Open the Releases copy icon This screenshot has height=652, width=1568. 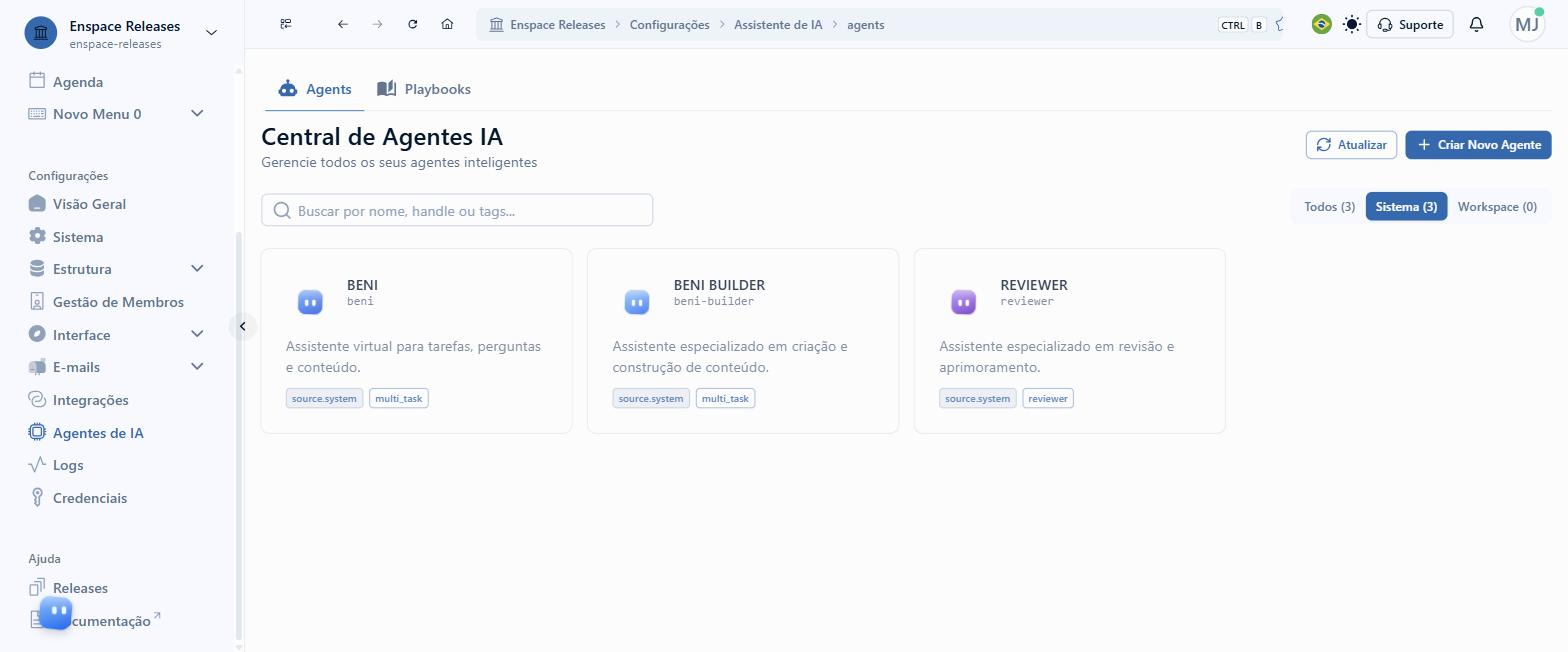(x=37, y=587)
